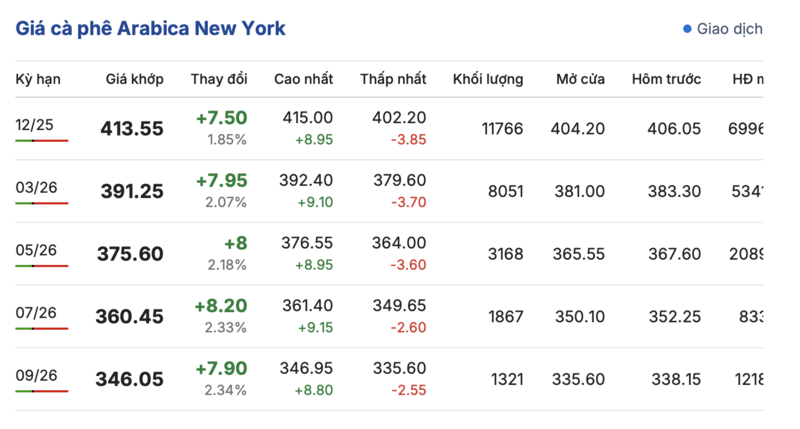This screenshot has height=429, width=800.
Task: Click the Cao nhất column header
Action: pos(303,79)
